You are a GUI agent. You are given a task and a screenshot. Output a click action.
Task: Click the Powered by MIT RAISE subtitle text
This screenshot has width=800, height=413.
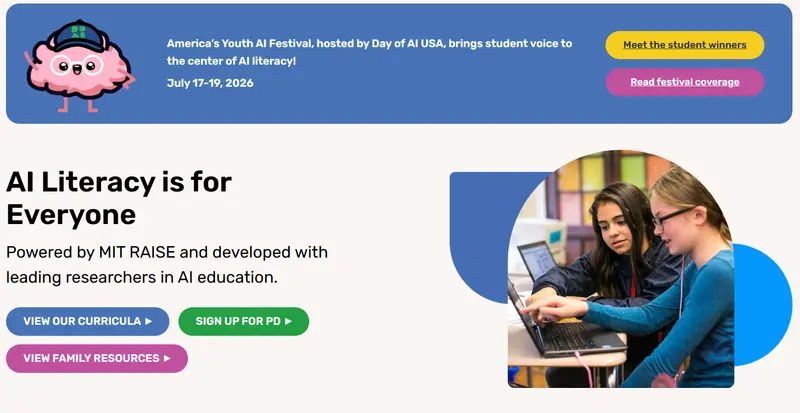coord(167,264)
